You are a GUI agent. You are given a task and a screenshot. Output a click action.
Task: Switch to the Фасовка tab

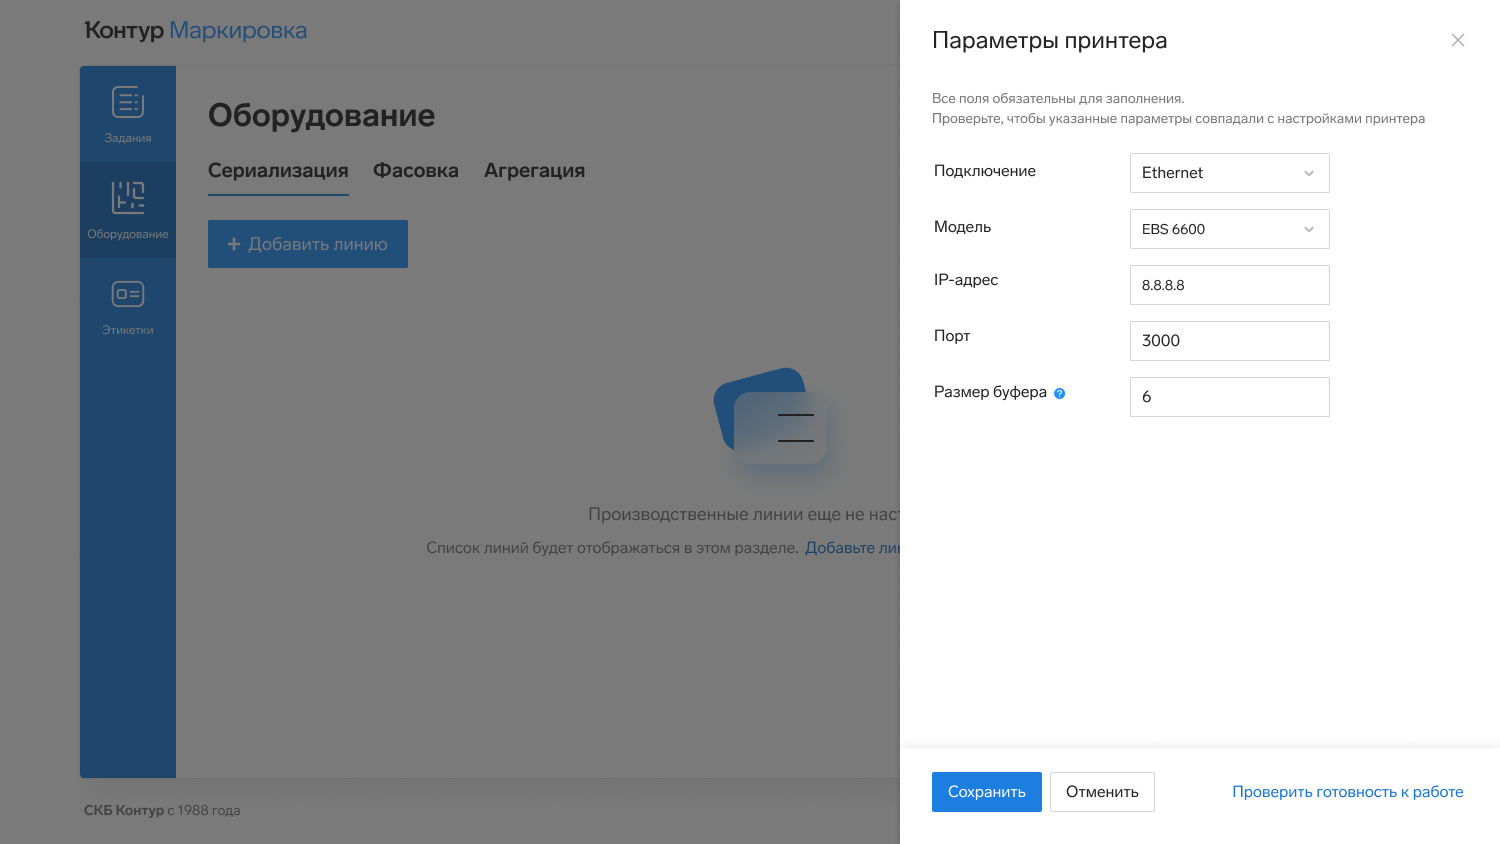[415, 171]
